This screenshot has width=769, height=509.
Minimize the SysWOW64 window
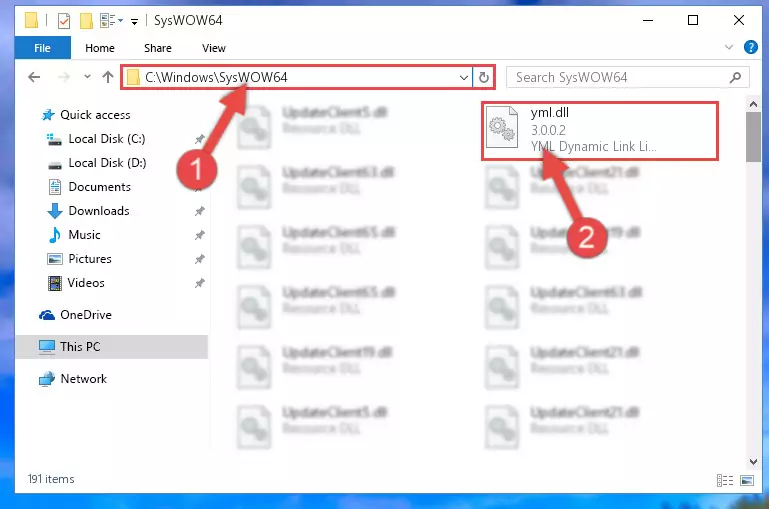pyautogui.click(x=648, y=21)
